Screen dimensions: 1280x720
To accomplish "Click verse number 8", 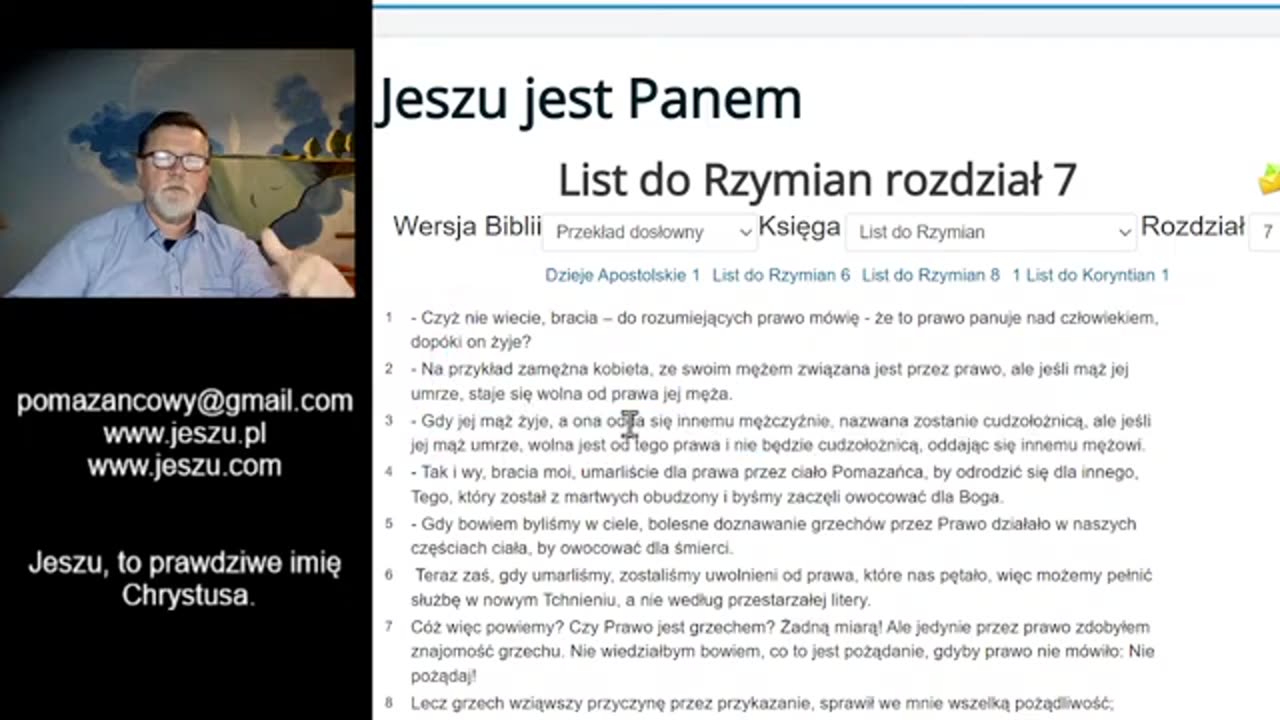I will coord(389,703).
